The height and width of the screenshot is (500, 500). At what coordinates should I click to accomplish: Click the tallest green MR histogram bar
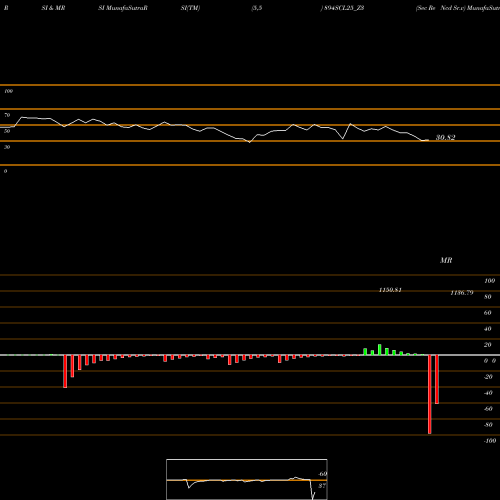click(380, 350)
